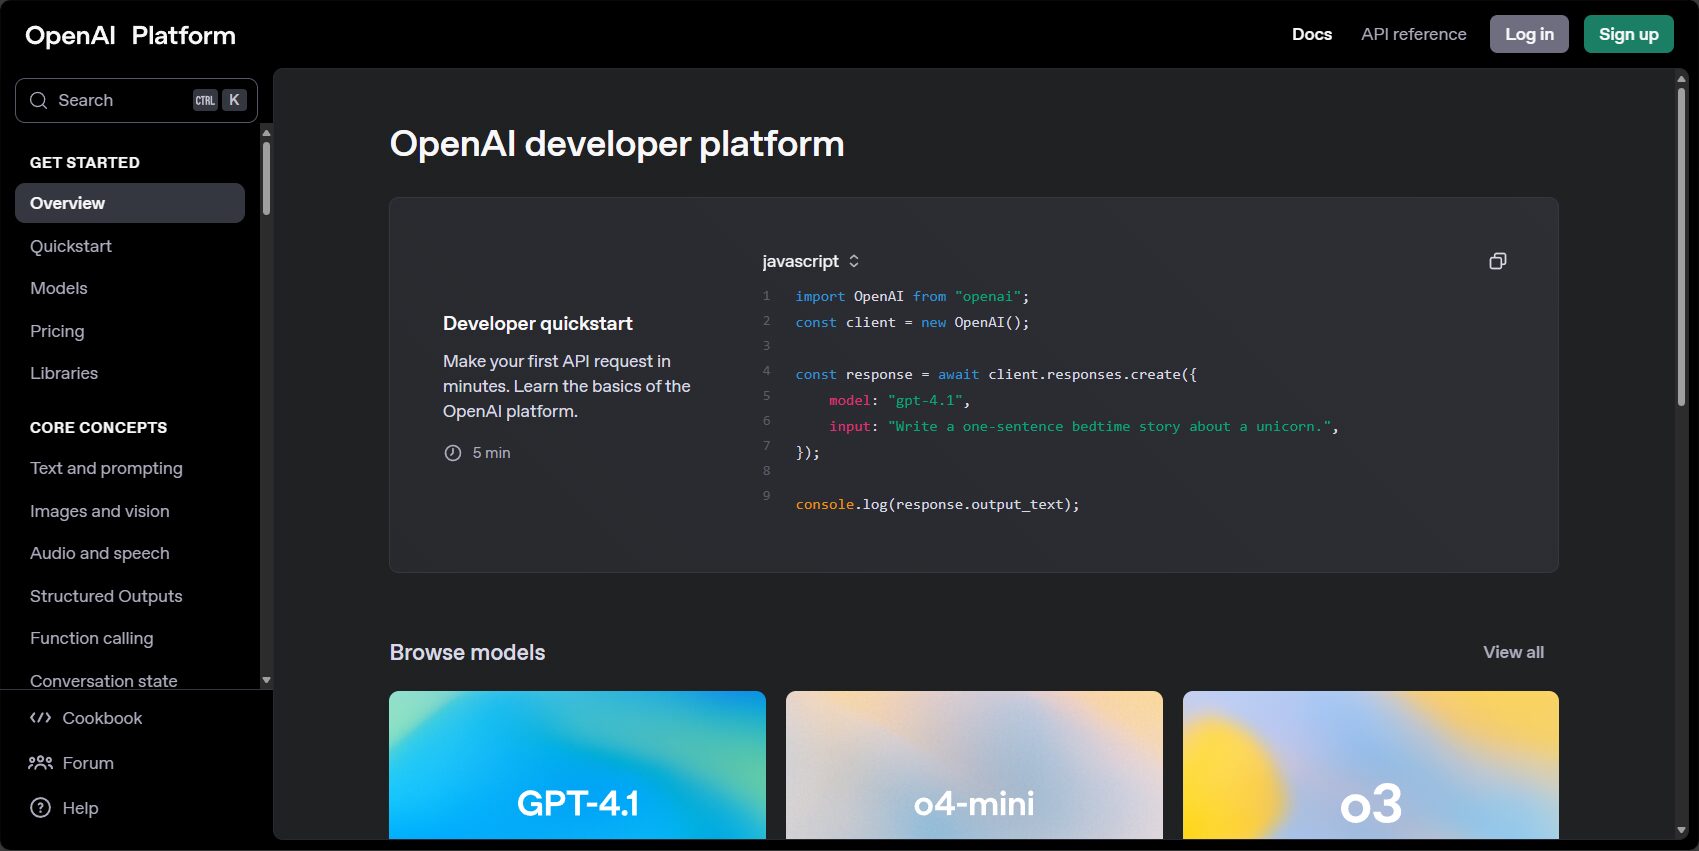
Task: Click the main page scrollbar thumb
Action: [1681, 246]
